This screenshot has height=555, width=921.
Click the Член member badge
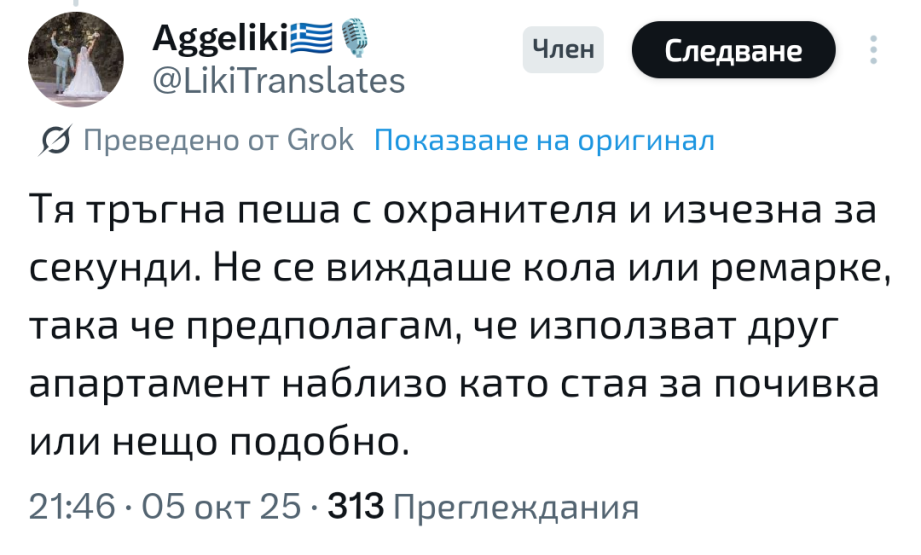(563, 49)
